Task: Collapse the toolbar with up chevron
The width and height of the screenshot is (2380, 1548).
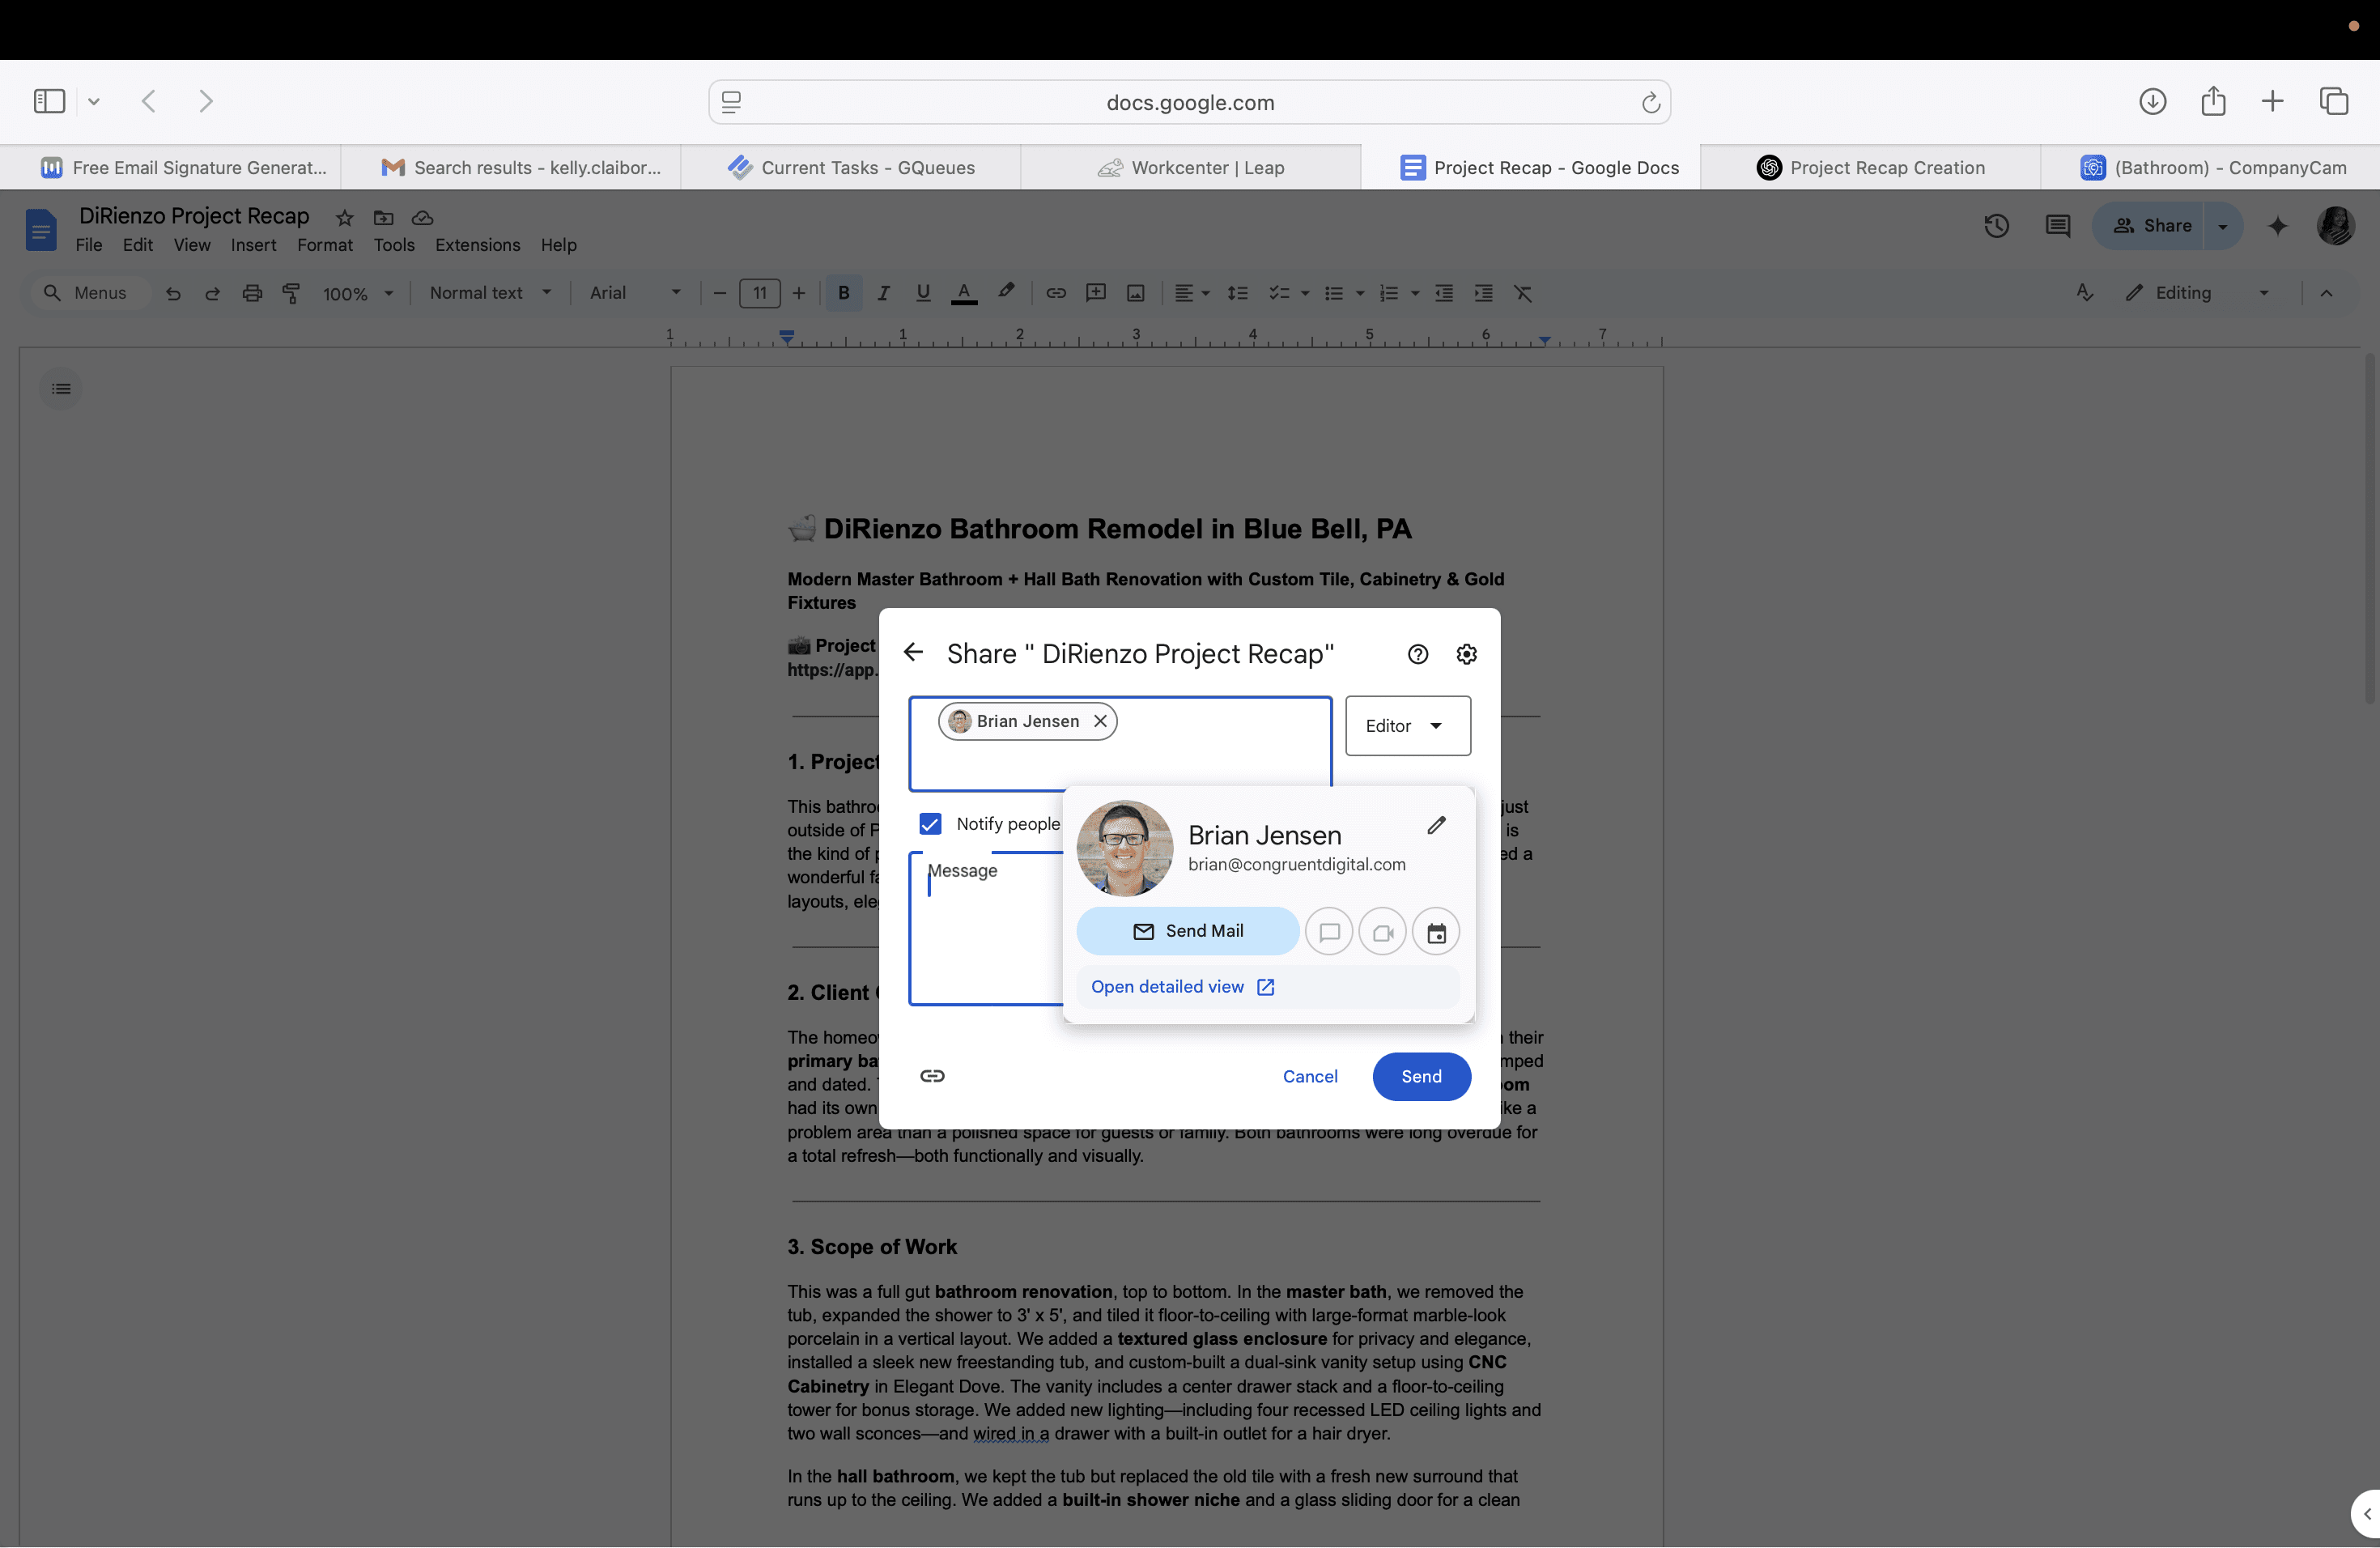Action: 2326,293
